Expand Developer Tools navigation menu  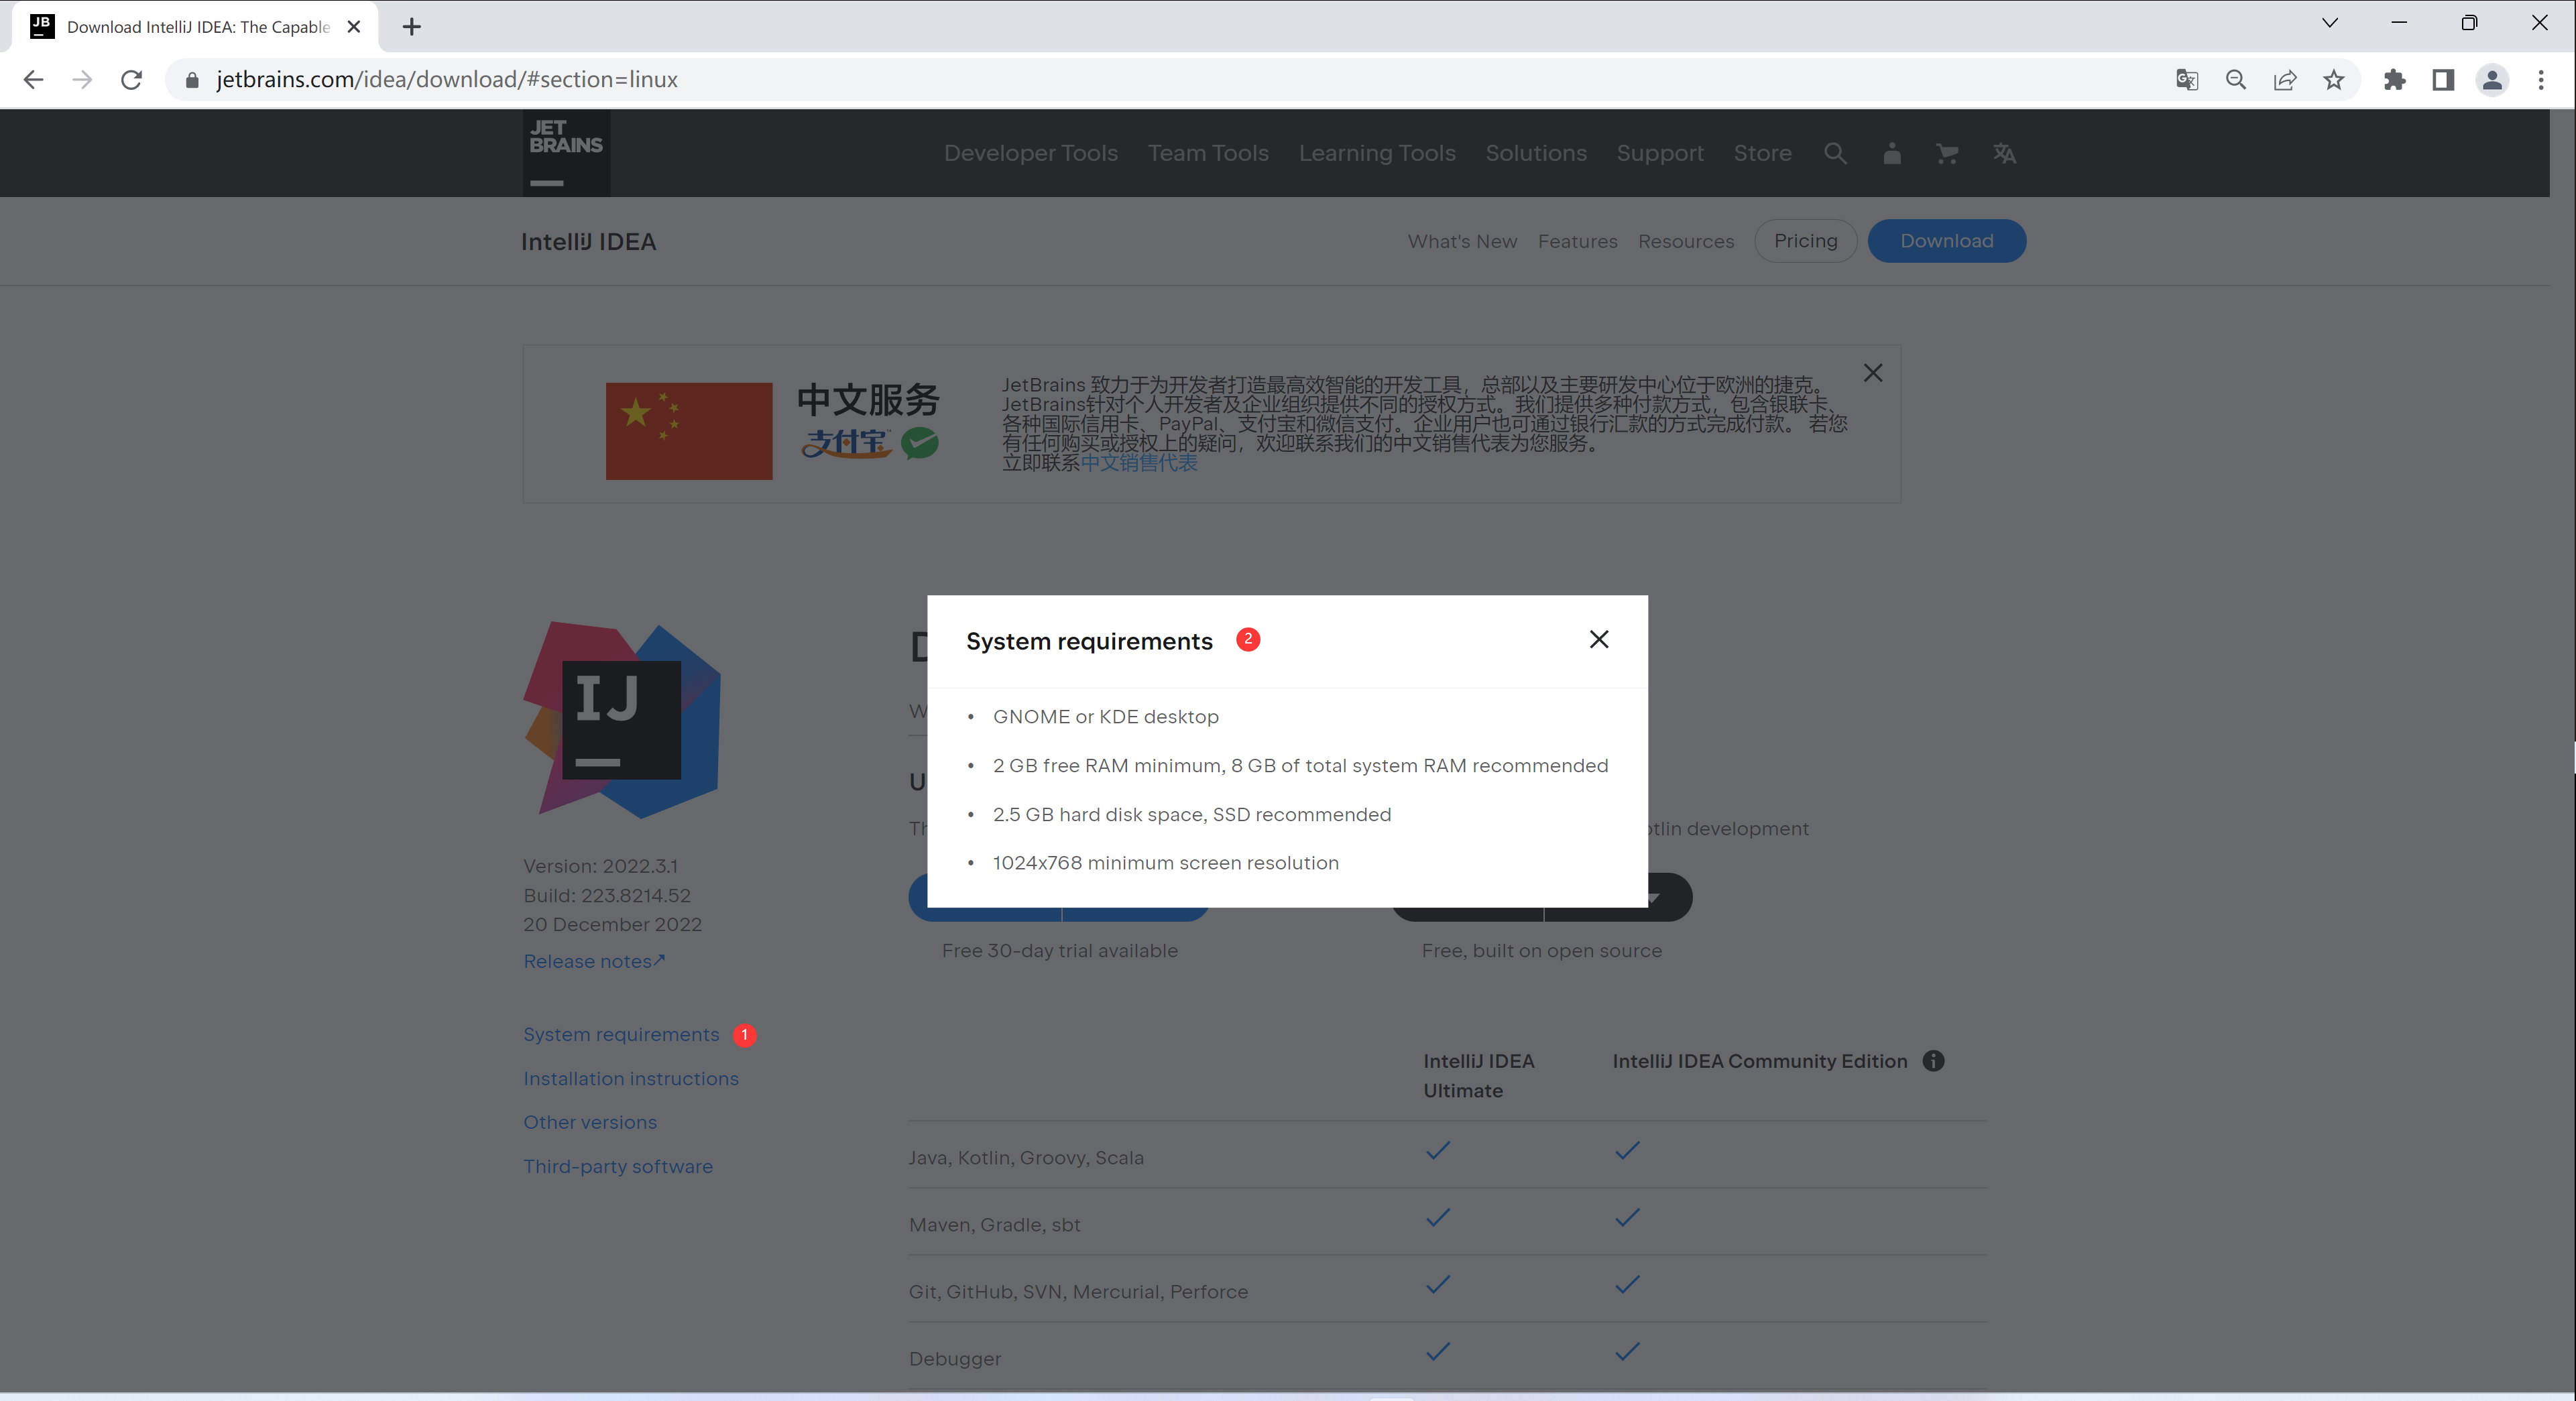pos(1029,152)
